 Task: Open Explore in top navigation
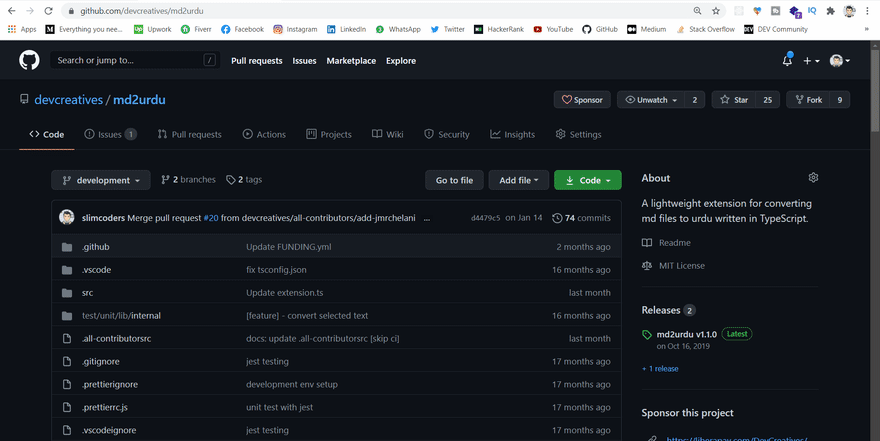click(401, 61)
